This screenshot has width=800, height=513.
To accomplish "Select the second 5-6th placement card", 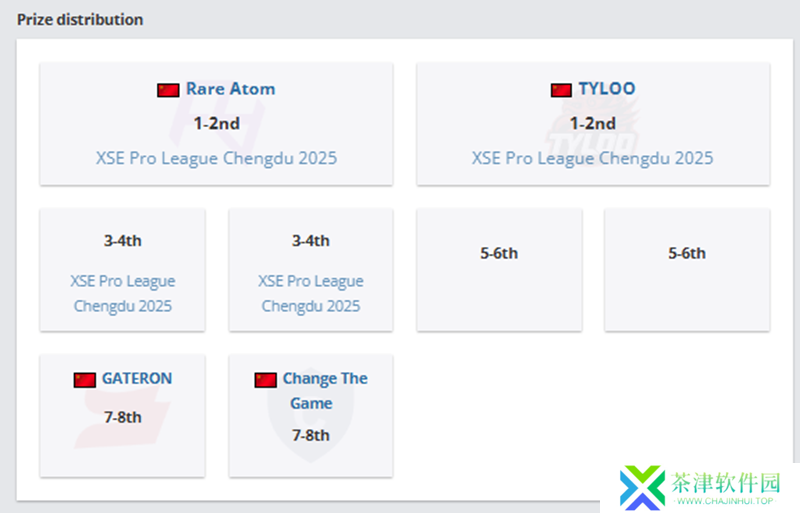I will pyautogui.click(x=687, y=270).
